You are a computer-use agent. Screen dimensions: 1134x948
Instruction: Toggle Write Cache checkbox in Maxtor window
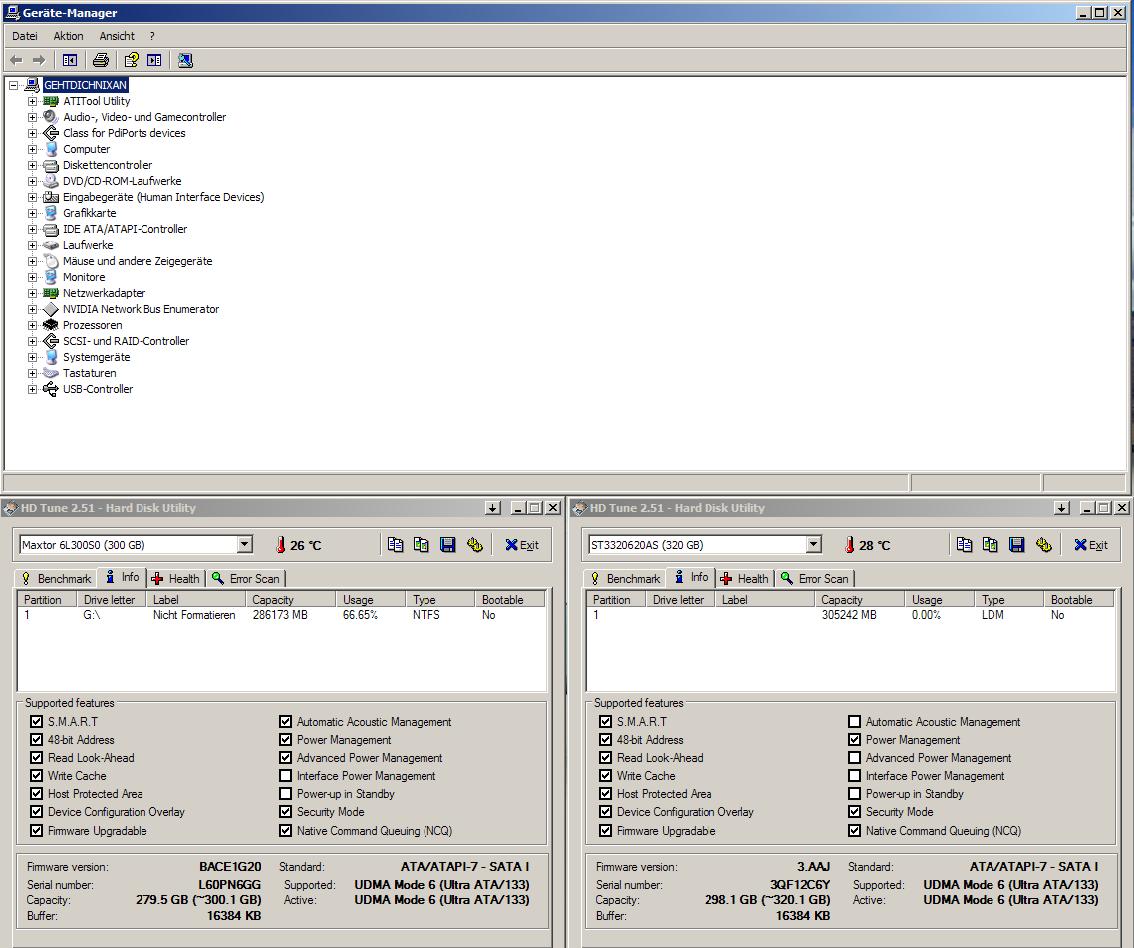36,775
